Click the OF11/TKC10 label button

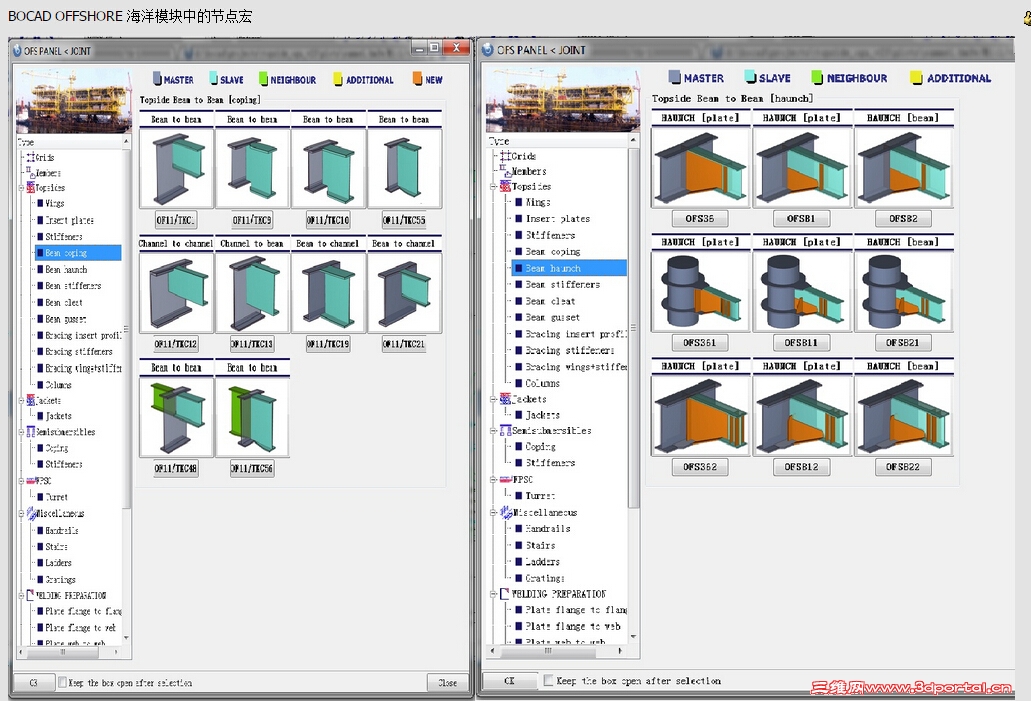pos(328,220)
